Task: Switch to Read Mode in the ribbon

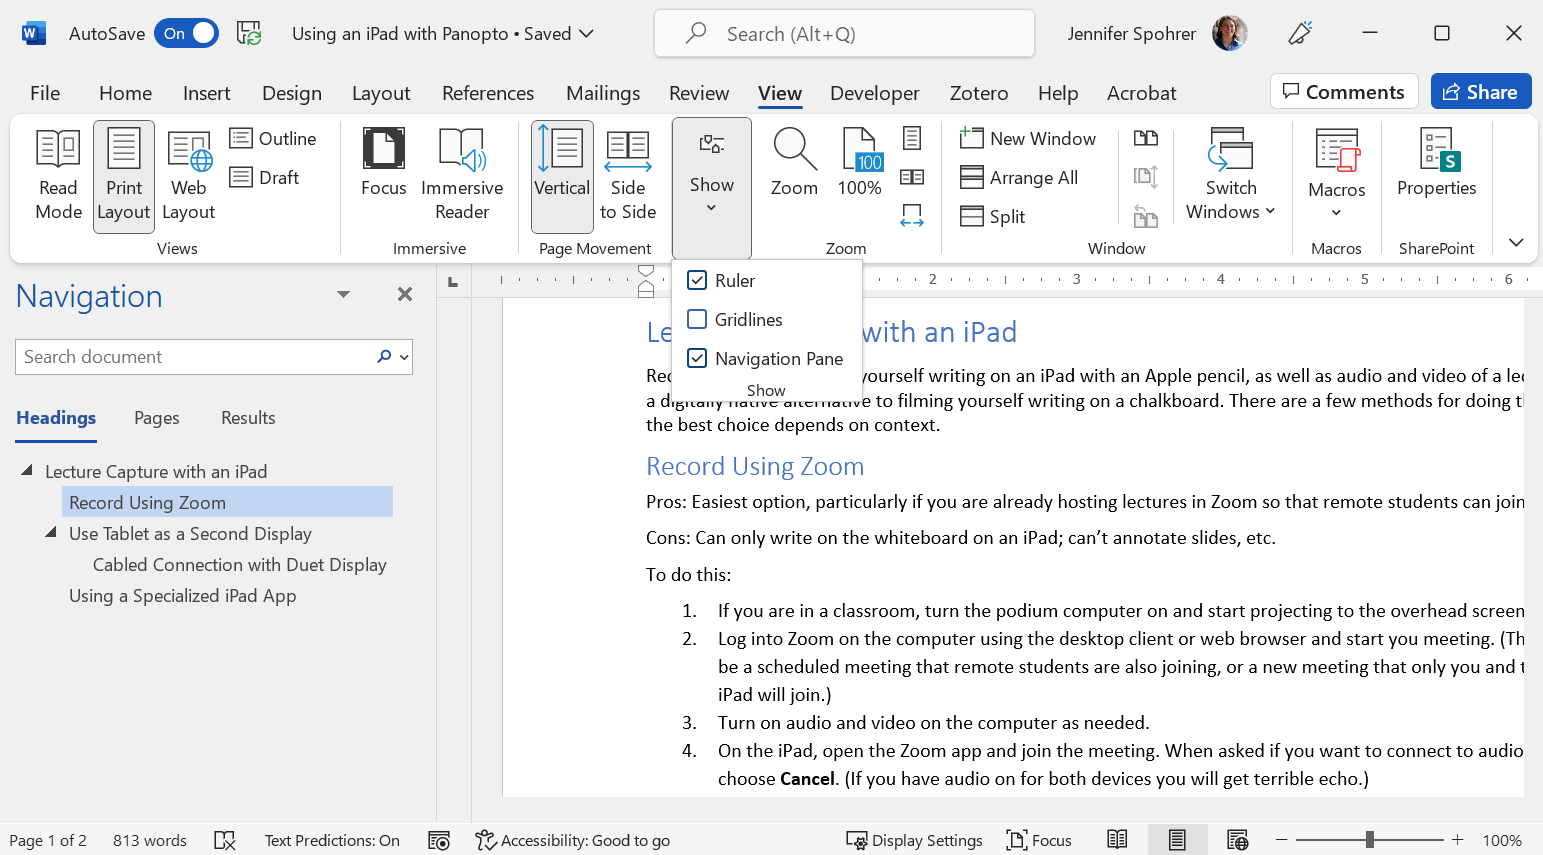Action: click(59, 176)
